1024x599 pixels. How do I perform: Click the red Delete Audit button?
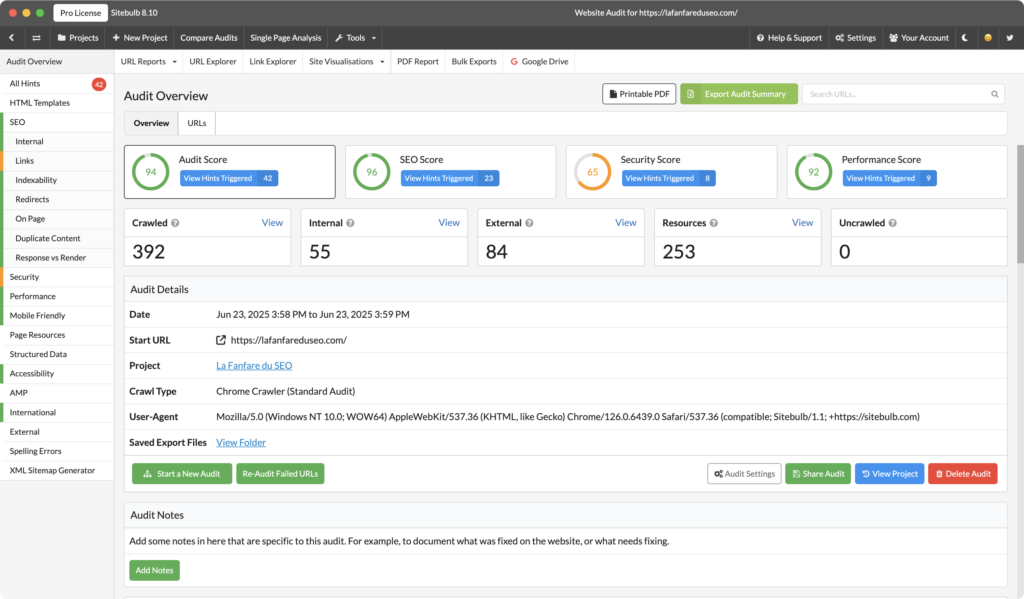click(x=962, y=474)
